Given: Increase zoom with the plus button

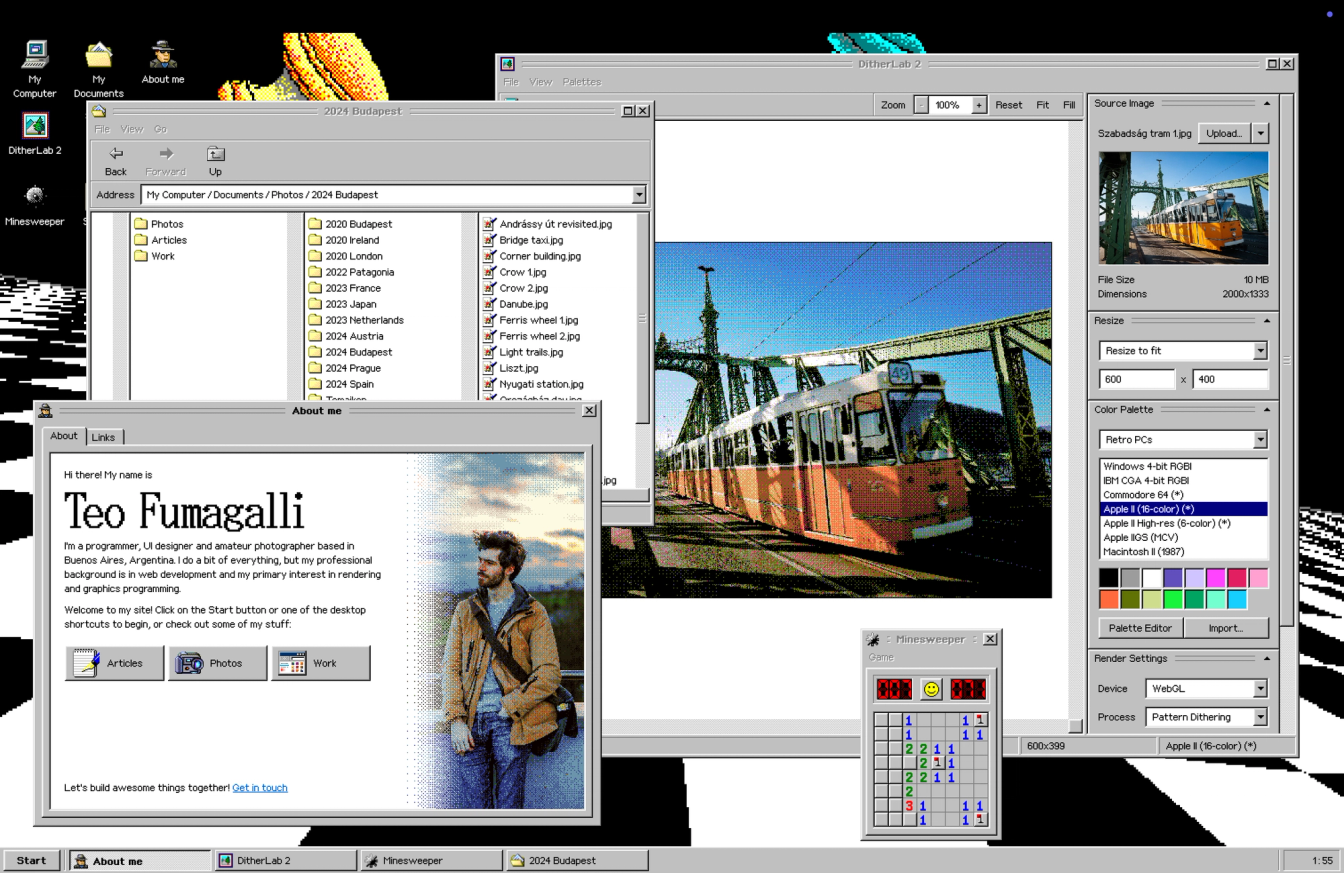Looking at the screenshot, I should [979, 105].
